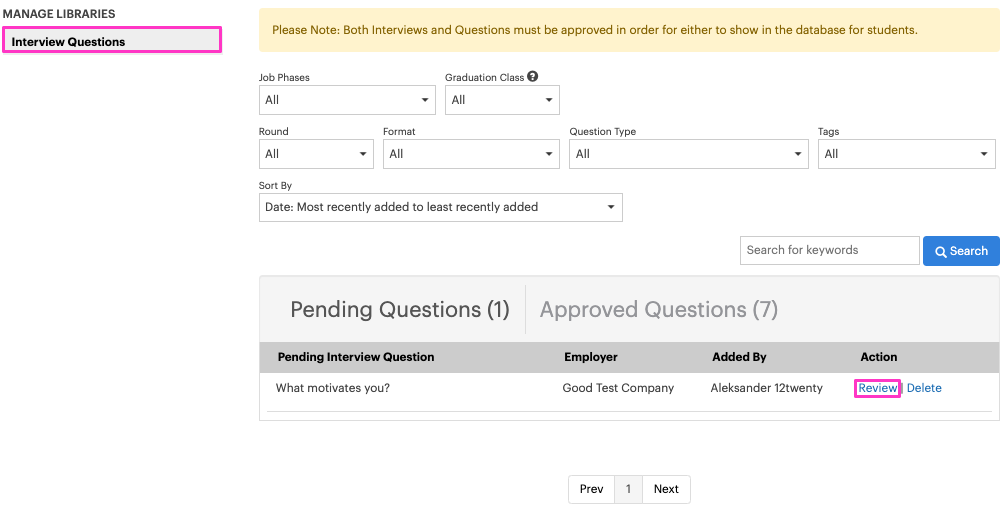
Task: Click the Graduation Class help question-mark icon
Action: click(533, 76)
